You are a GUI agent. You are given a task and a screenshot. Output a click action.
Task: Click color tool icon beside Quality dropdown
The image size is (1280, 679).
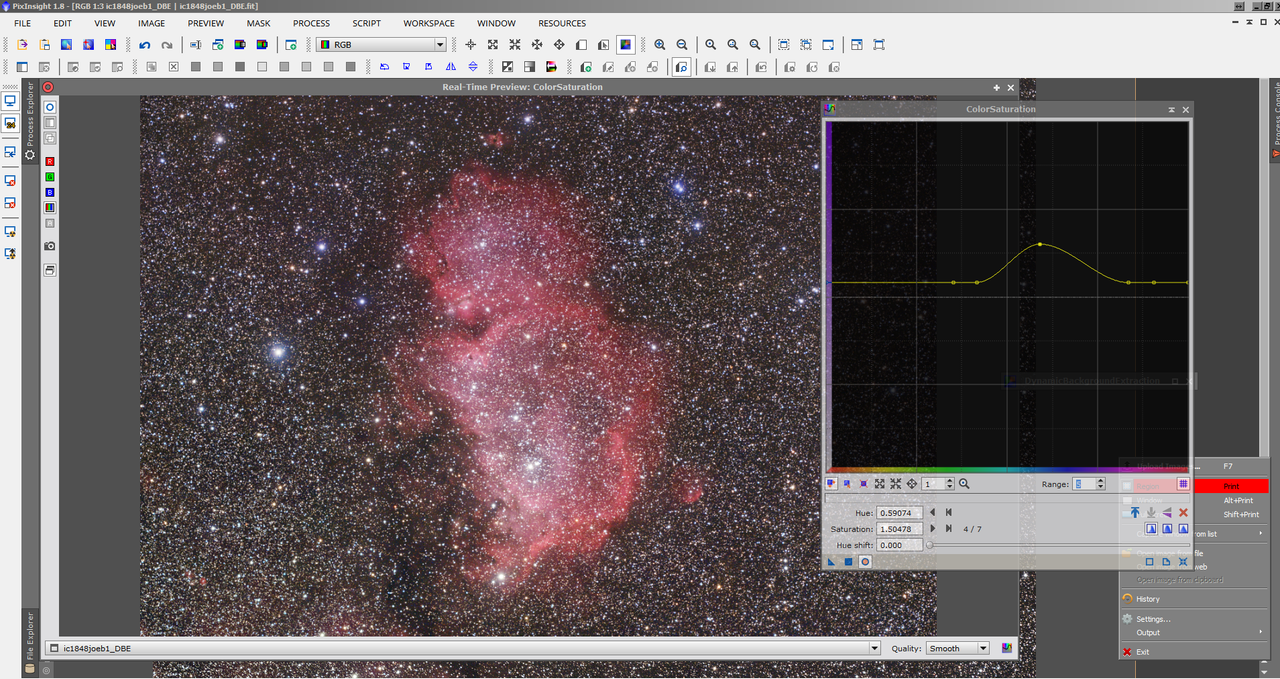1007,648
